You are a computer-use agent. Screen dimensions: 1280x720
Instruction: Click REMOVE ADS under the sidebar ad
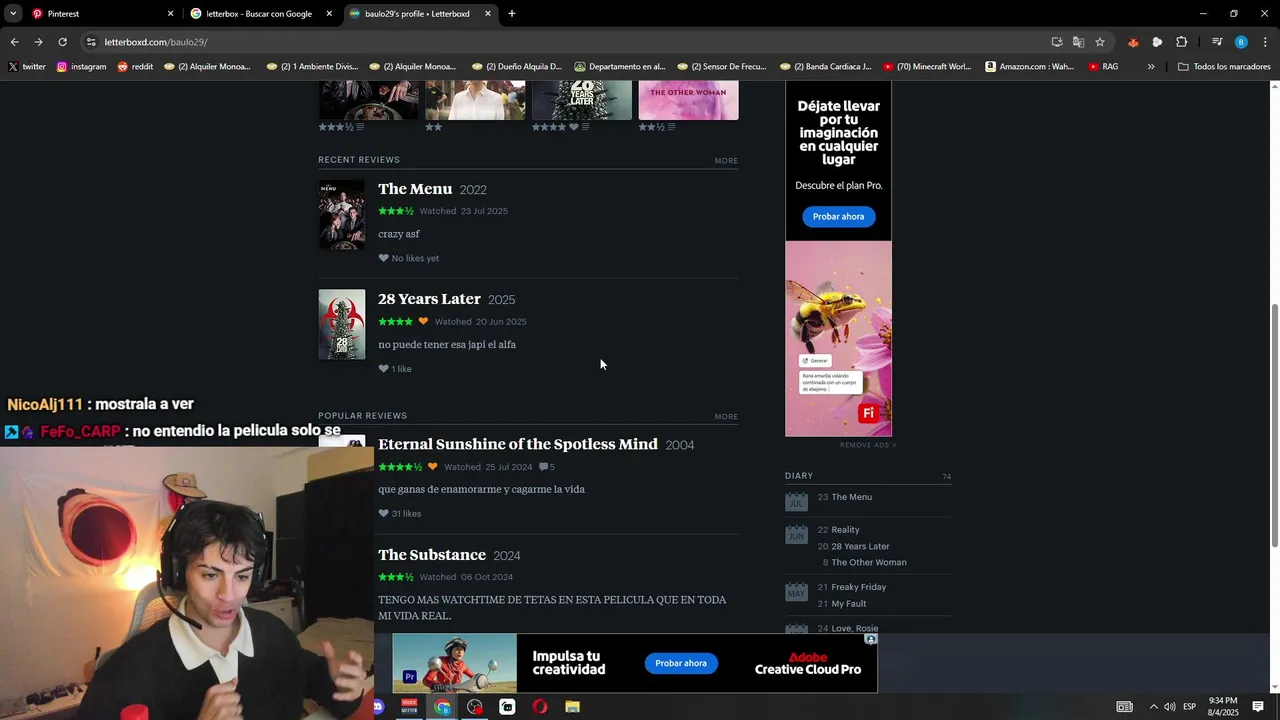tap(868, 445)
